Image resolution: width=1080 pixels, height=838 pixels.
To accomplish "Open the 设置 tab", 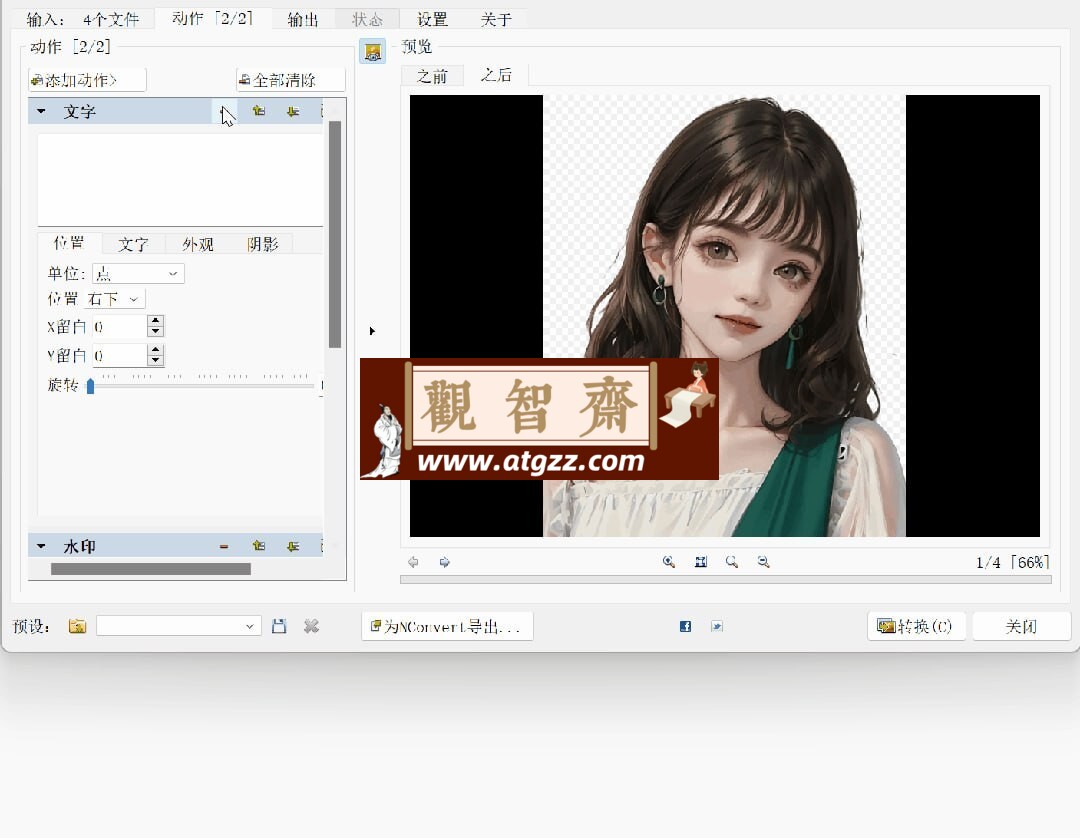I will point(433,19).
